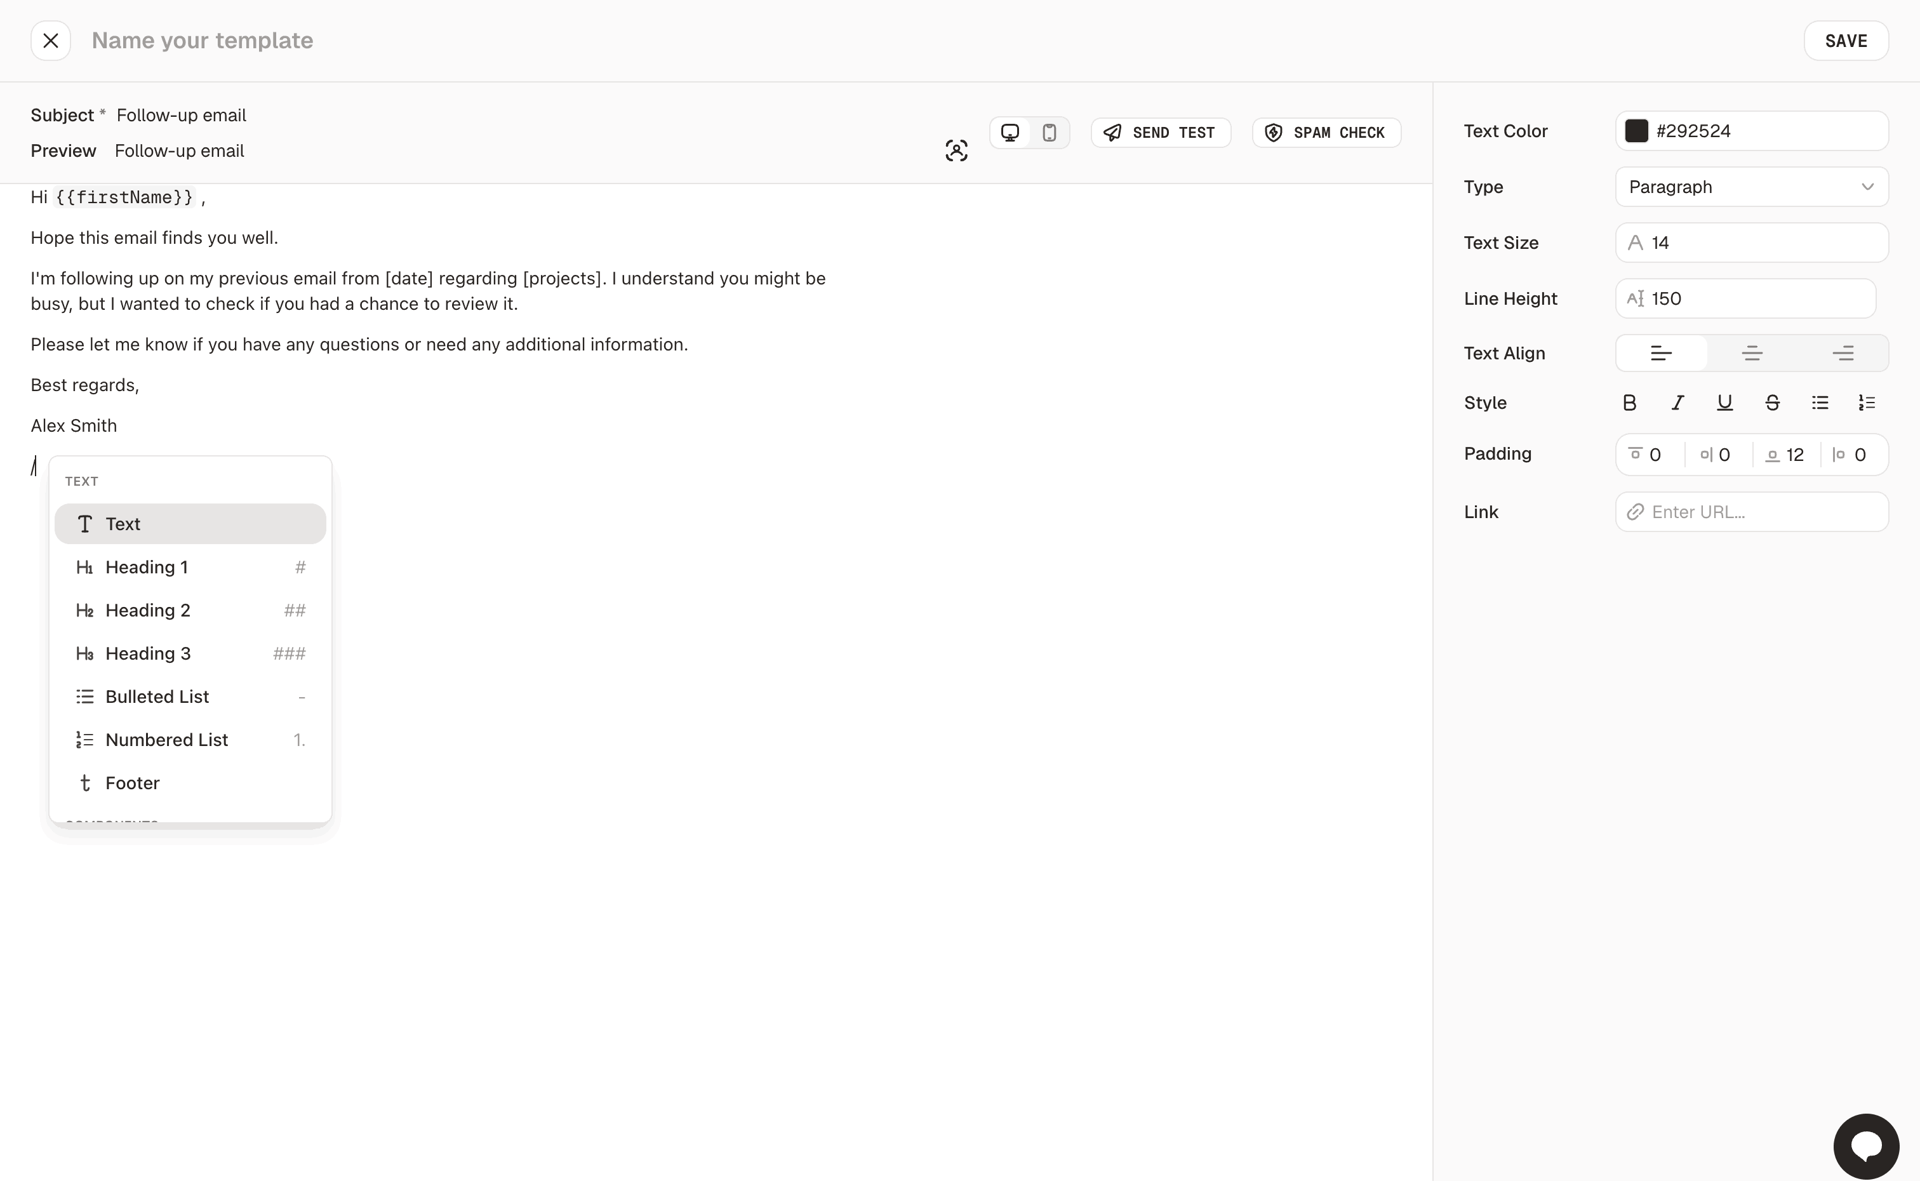Switch to mobile preview mode
Viewport: 1920px width, 1200px height.
coord(1049,133)
